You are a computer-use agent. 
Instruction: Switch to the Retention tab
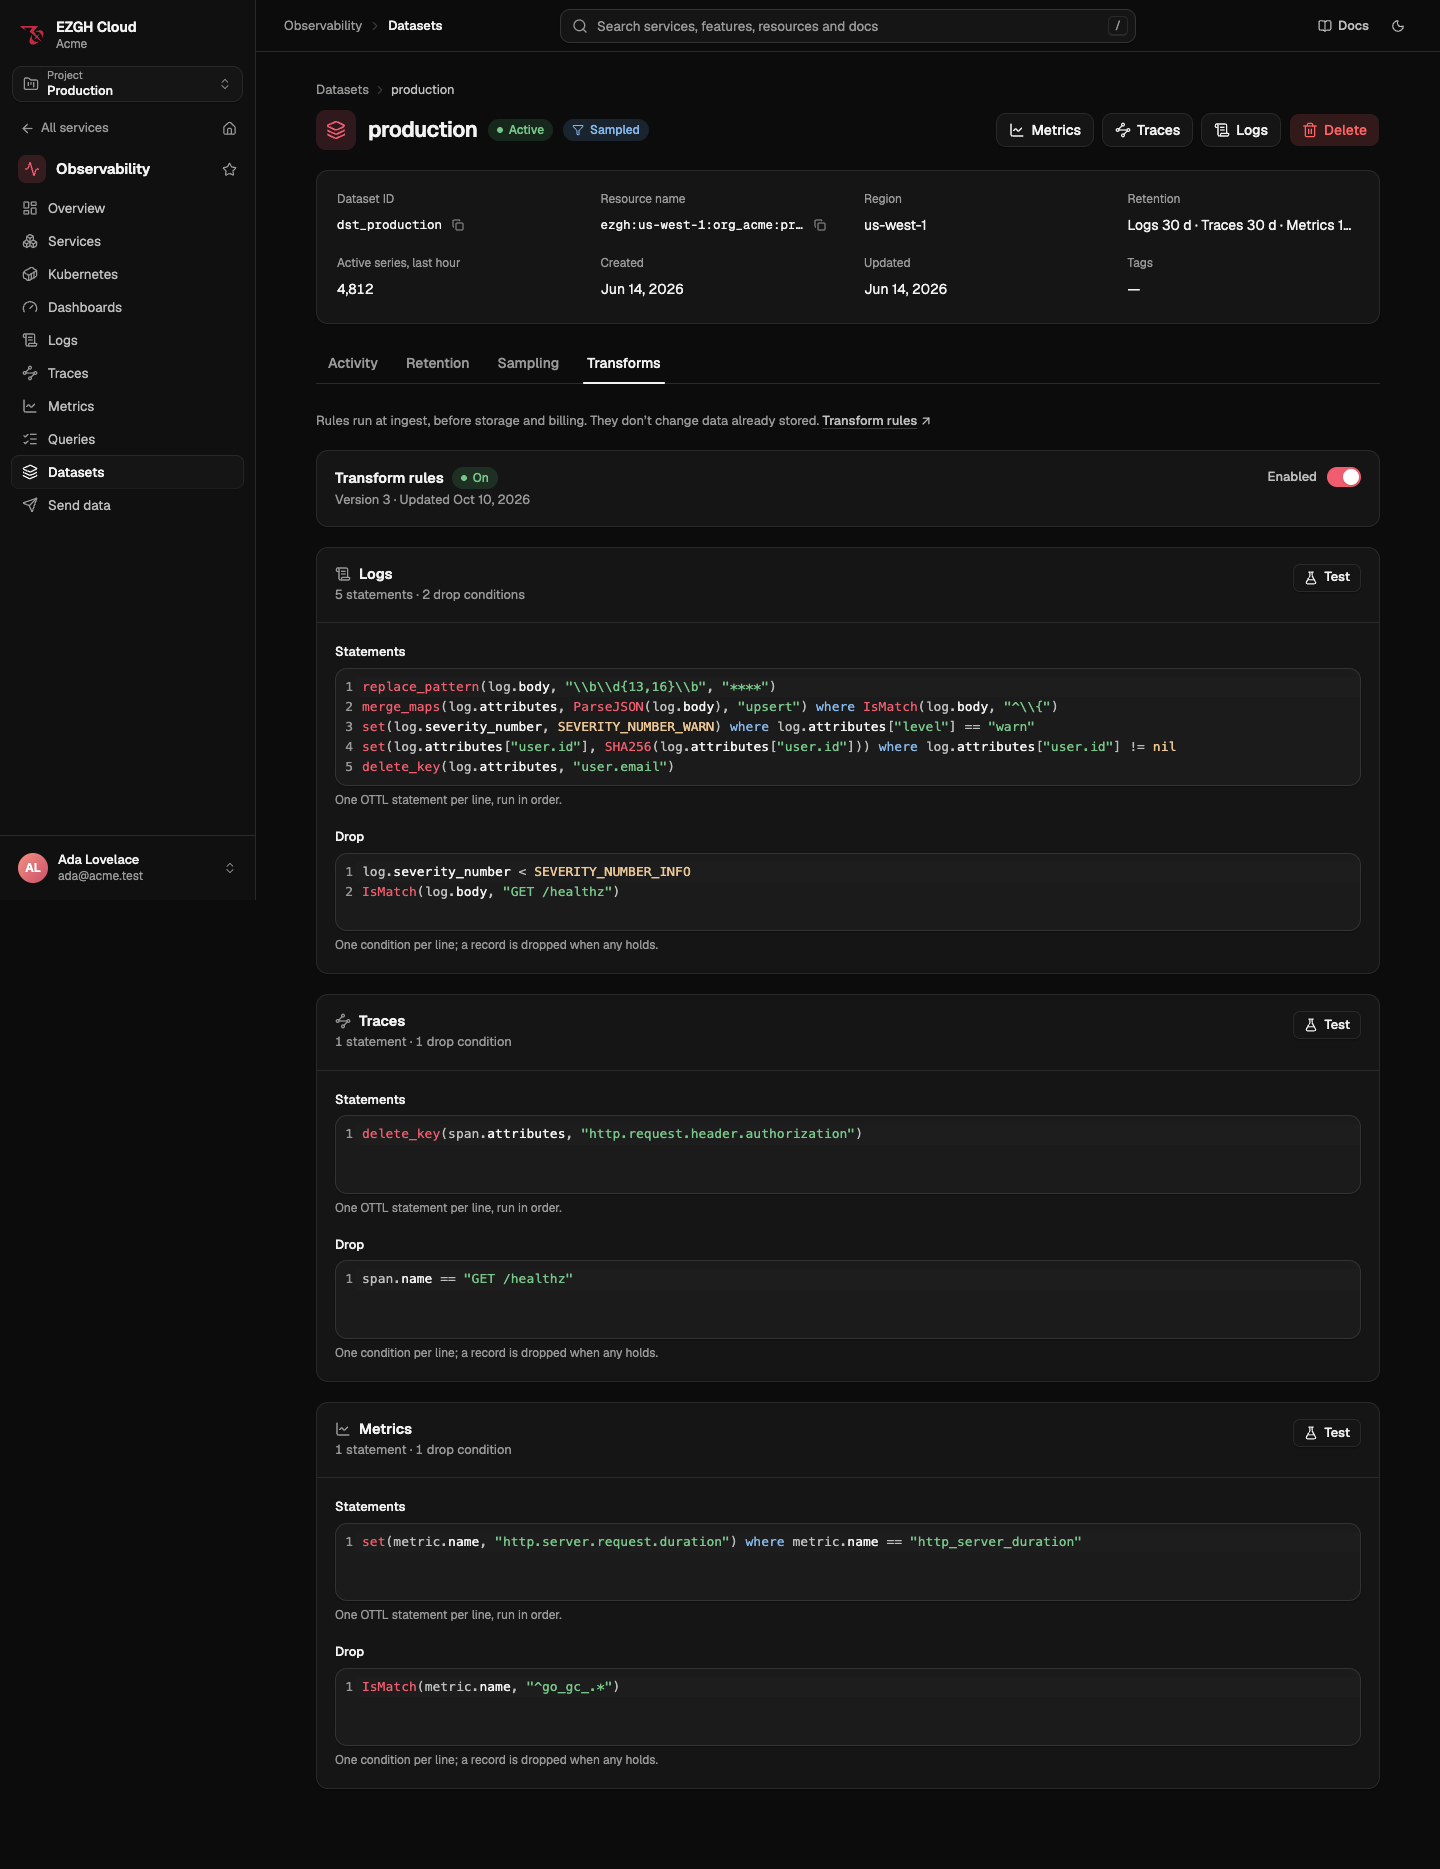[437, 363]
